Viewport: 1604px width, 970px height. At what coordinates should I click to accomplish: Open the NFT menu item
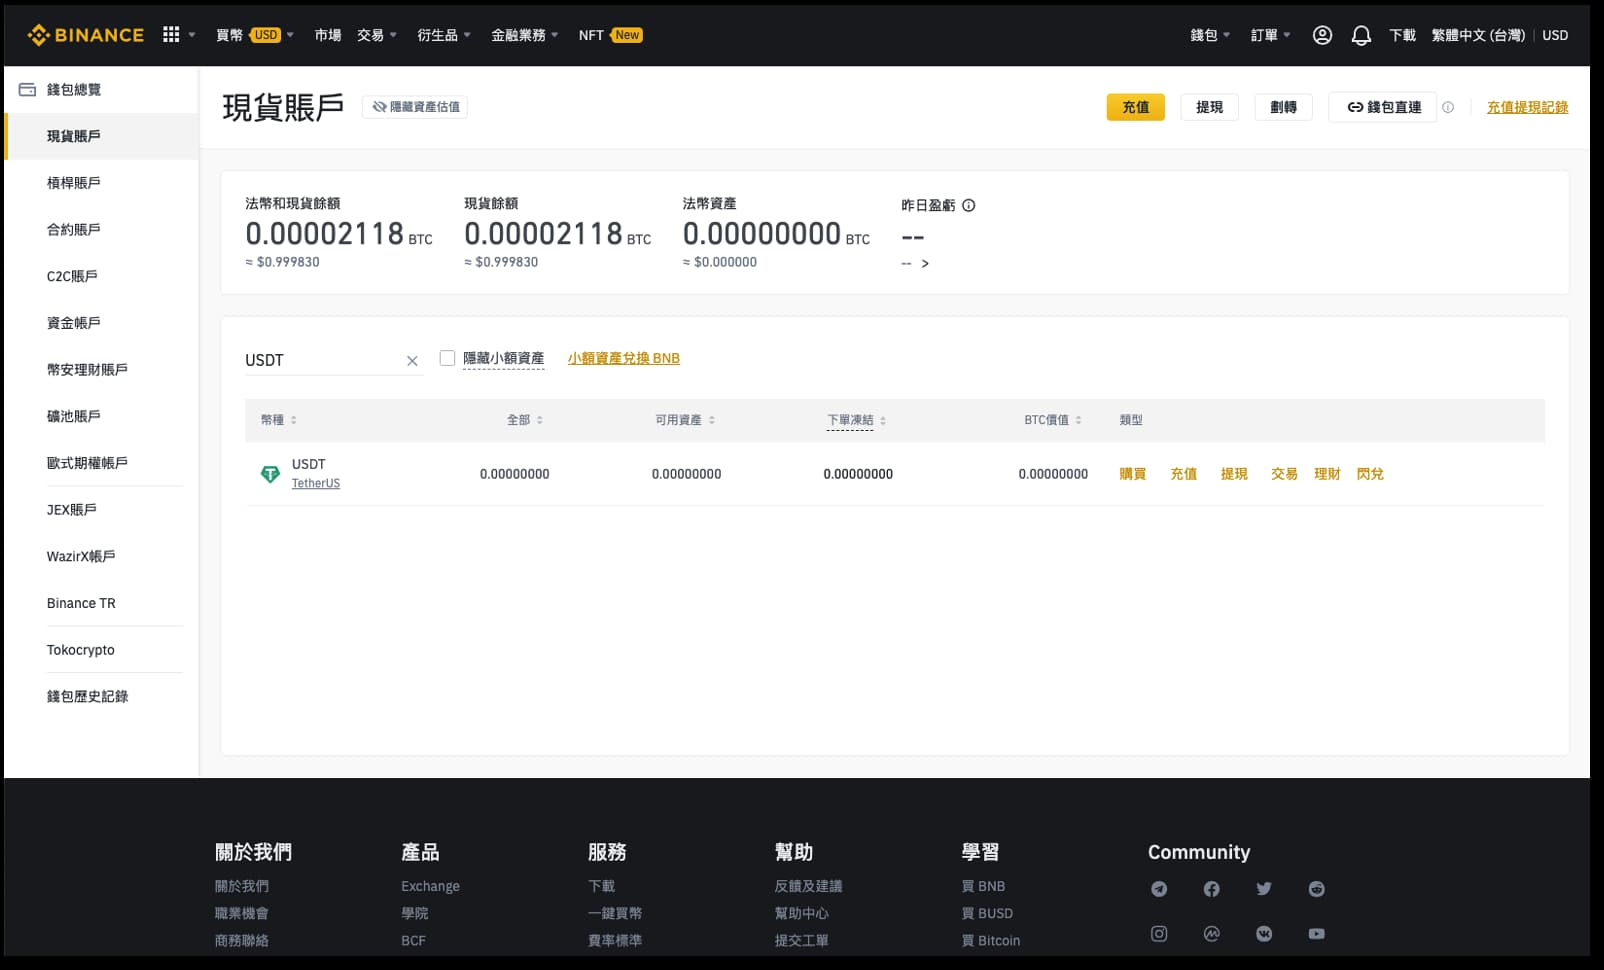[590, 34]
